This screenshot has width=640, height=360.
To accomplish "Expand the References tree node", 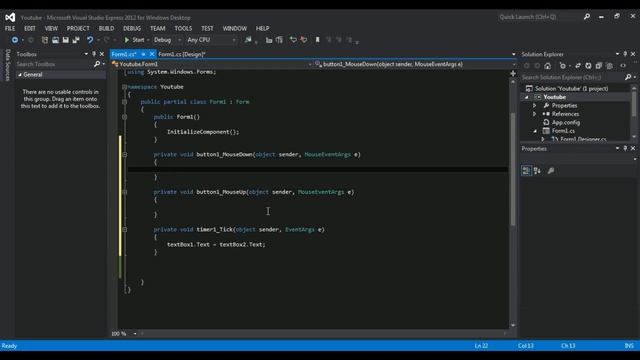I will (535, 114).
